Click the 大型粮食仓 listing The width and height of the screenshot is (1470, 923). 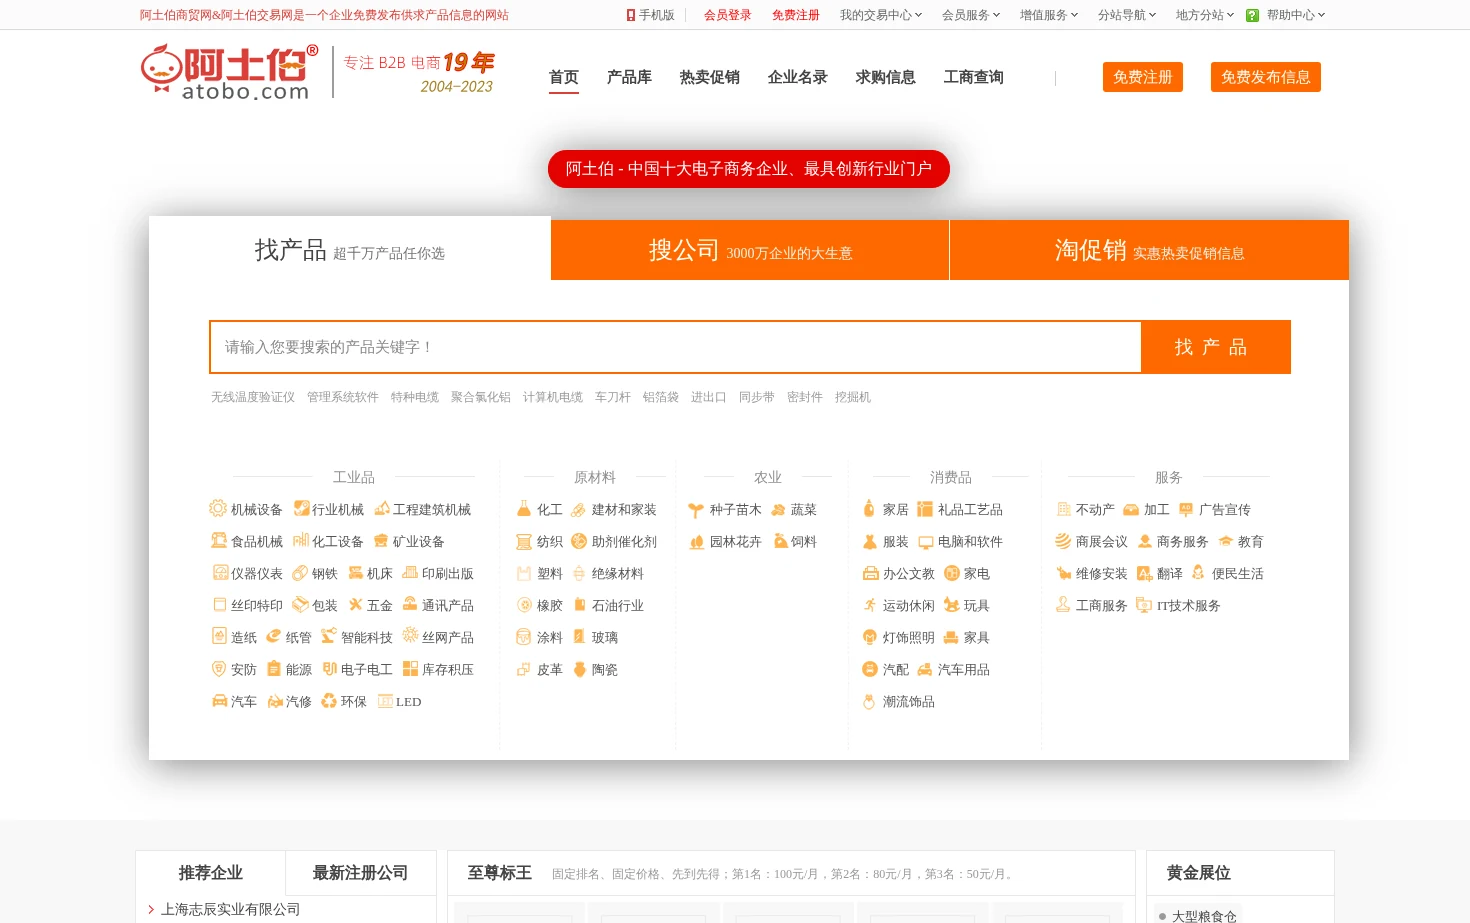point(1204,916)
